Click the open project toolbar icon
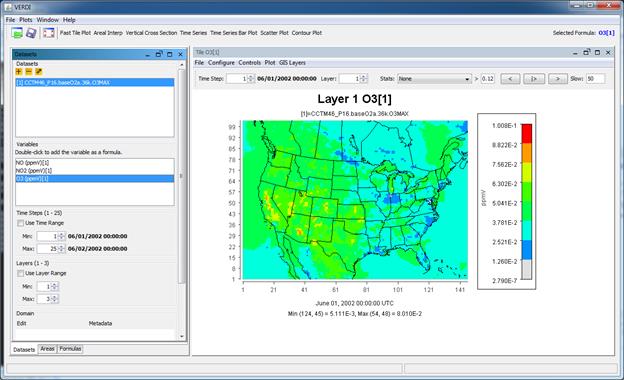624x380 pixels. [17, 33]
